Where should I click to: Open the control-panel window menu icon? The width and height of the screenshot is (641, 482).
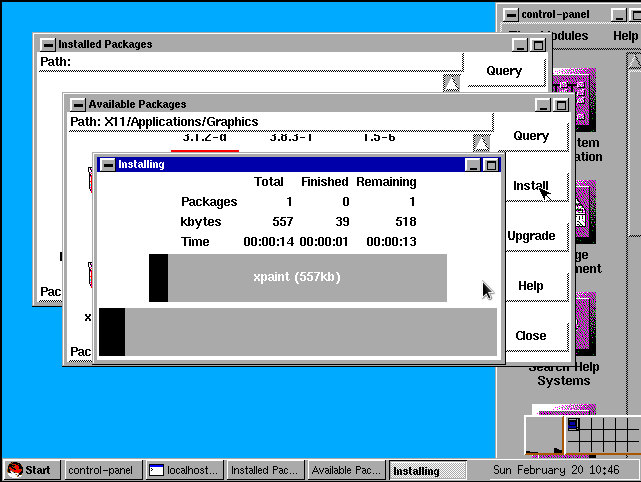pos(511,14)
